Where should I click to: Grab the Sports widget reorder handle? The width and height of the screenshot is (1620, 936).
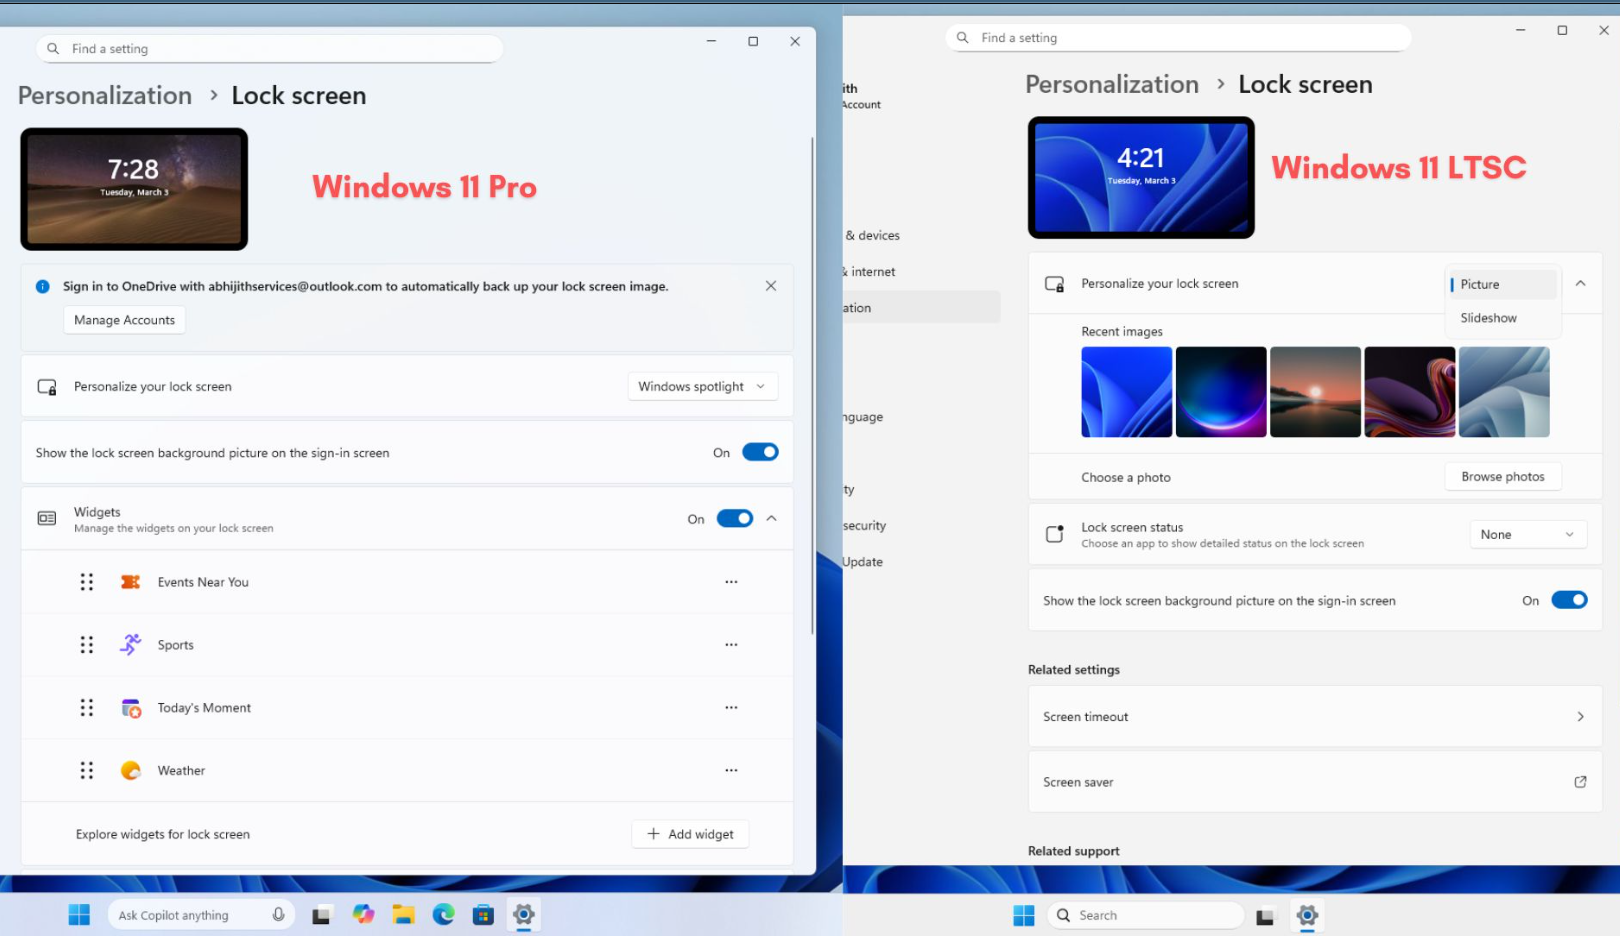point(87,645)
